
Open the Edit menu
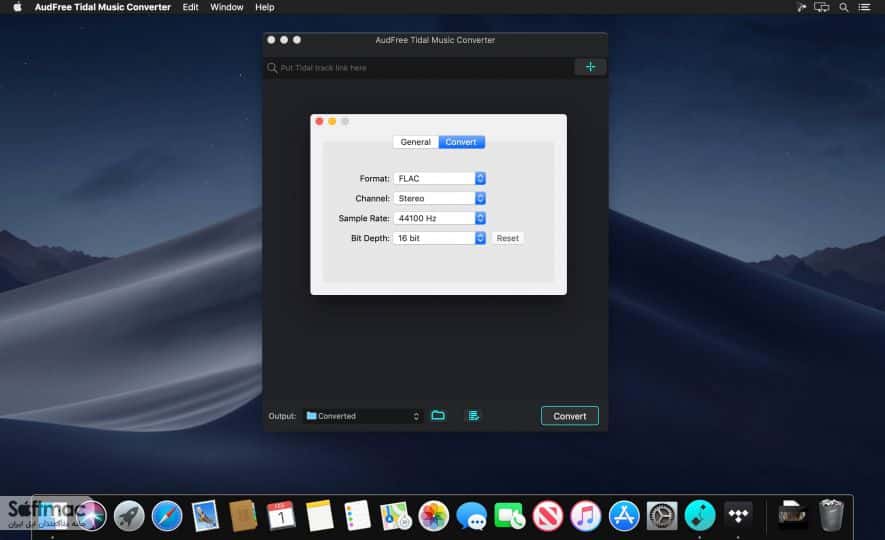pyautogui.click(x=190, y=7)
